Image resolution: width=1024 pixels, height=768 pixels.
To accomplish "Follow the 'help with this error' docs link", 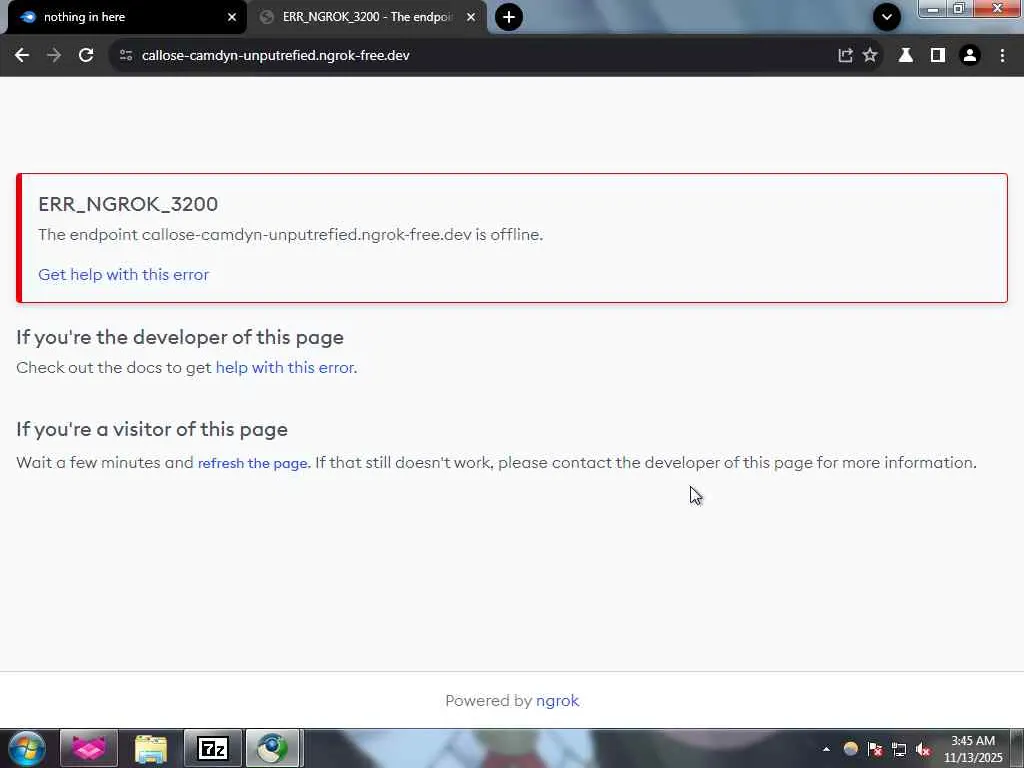I will tap(285, 367).
